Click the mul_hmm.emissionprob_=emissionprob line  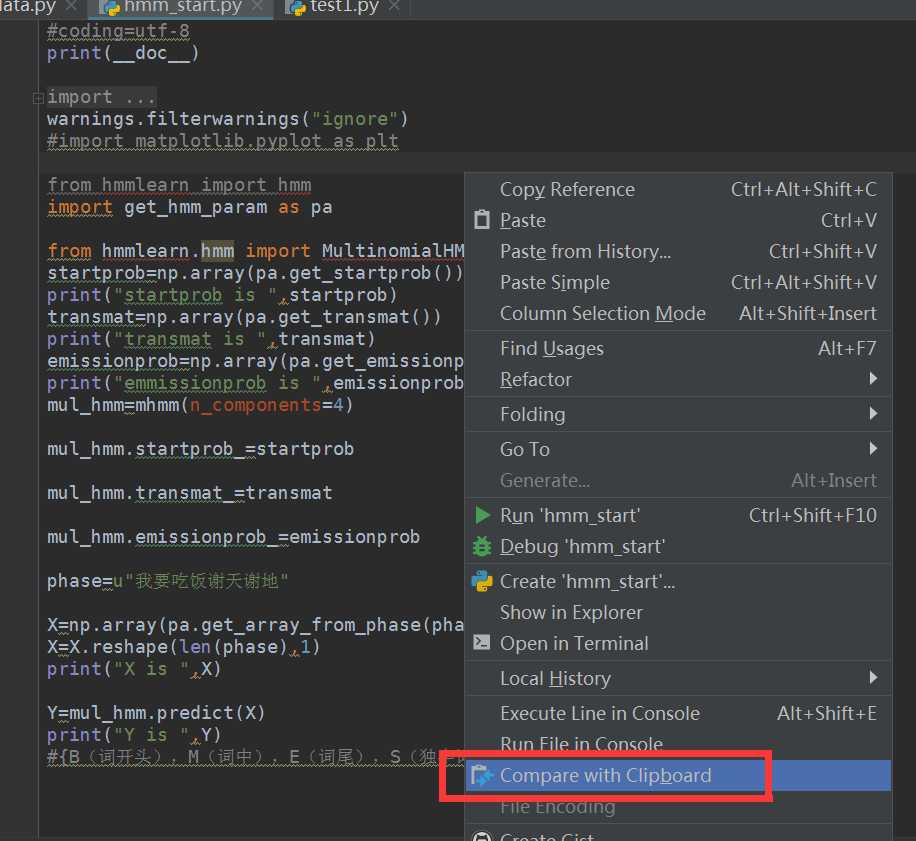[233, 537]
